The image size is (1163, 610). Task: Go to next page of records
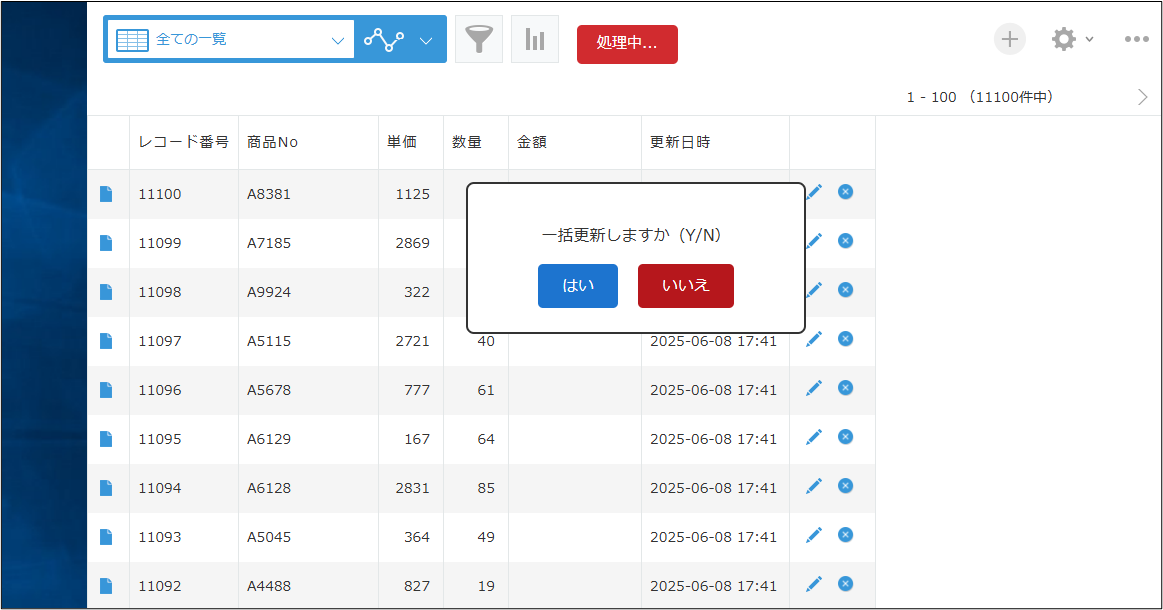(1143, 97)
